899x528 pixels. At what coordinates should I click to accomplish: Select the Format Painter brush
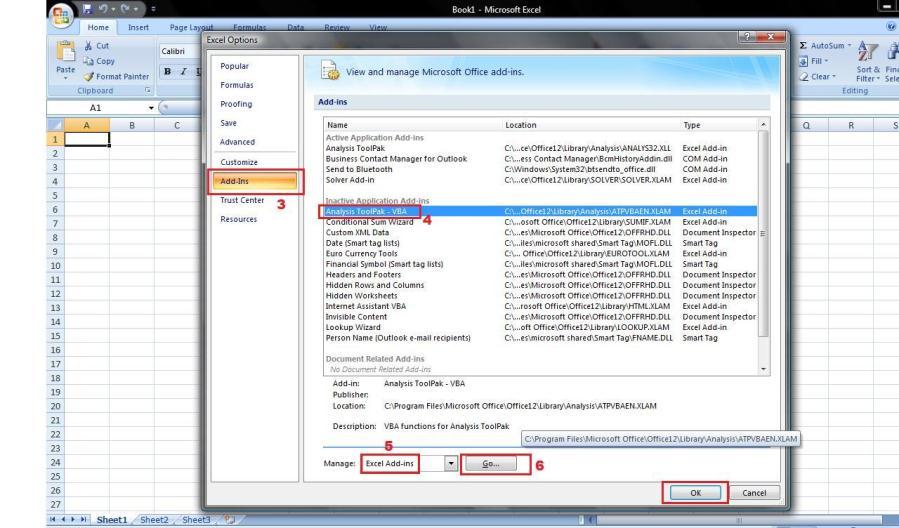point(88,76)
